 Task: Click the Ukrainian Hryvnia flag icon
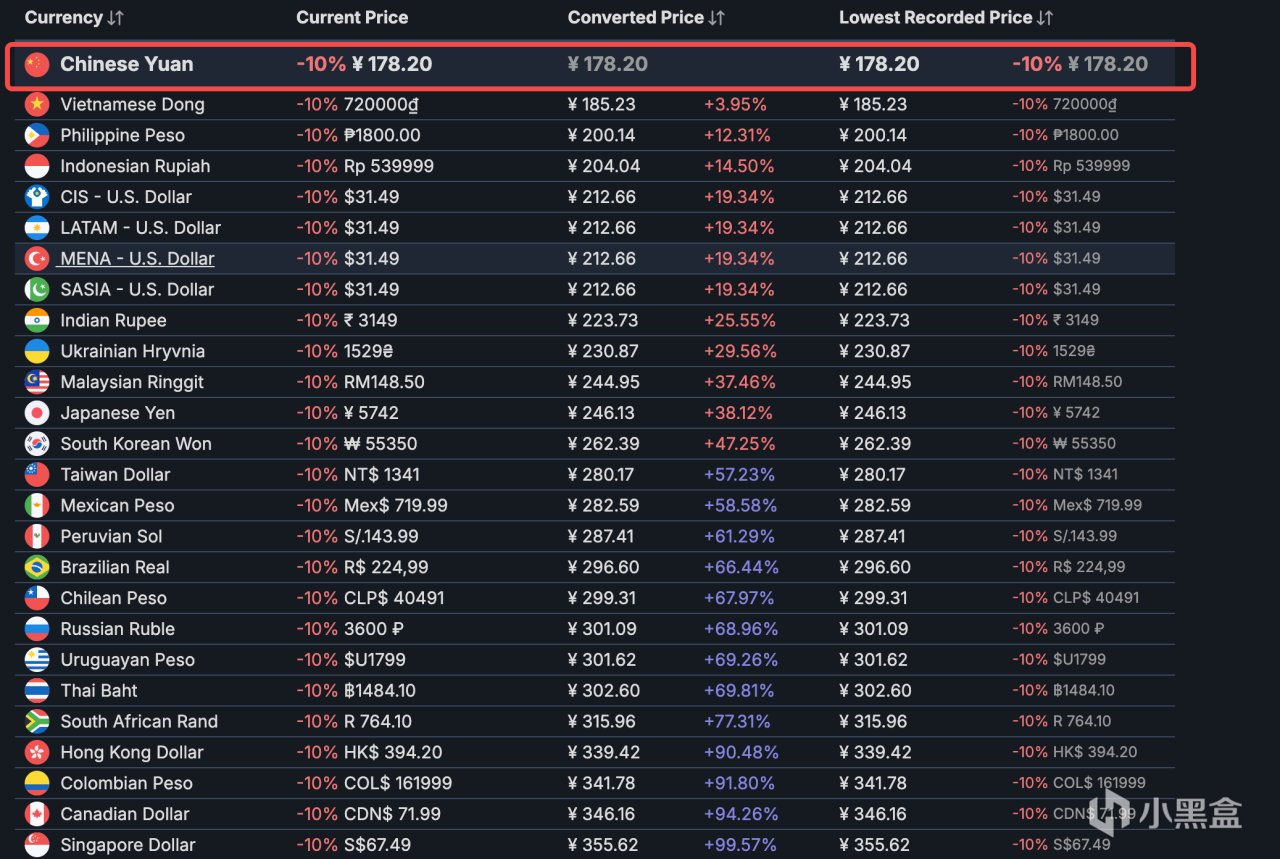tap(37, 351)
